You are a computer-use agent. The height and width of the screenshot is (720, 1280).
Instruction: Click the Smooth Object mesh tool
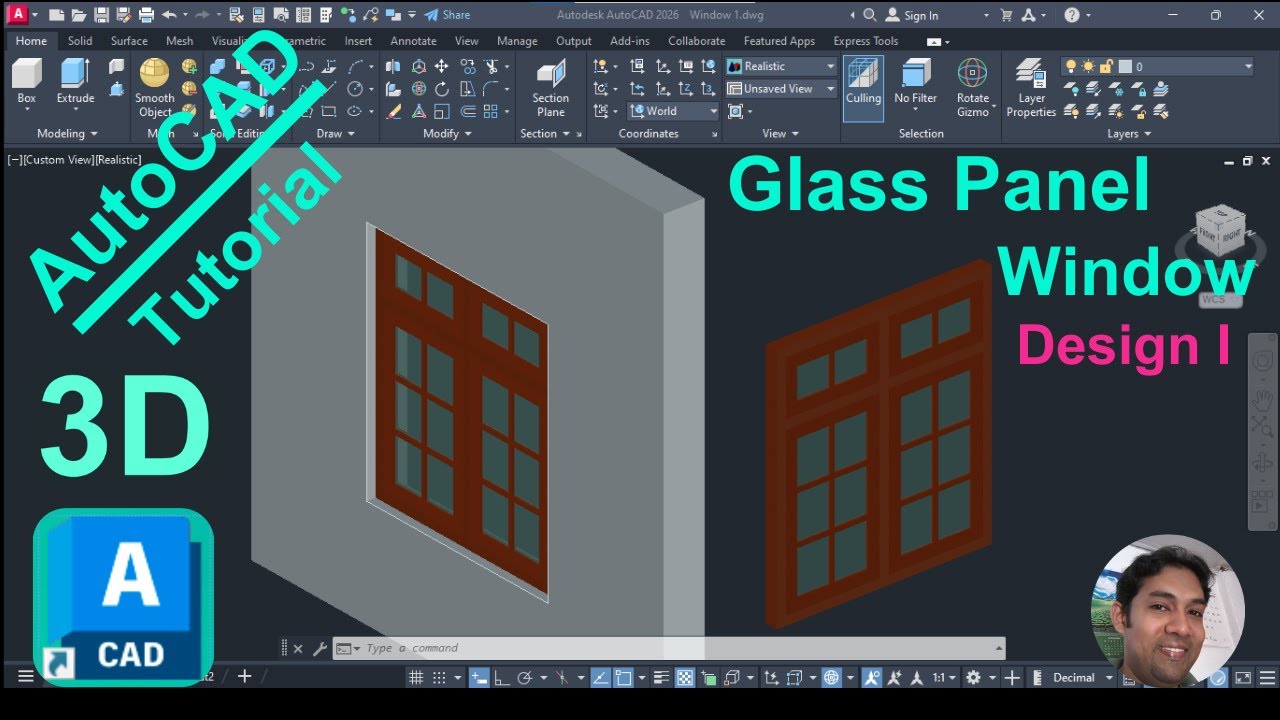(155, 88)
